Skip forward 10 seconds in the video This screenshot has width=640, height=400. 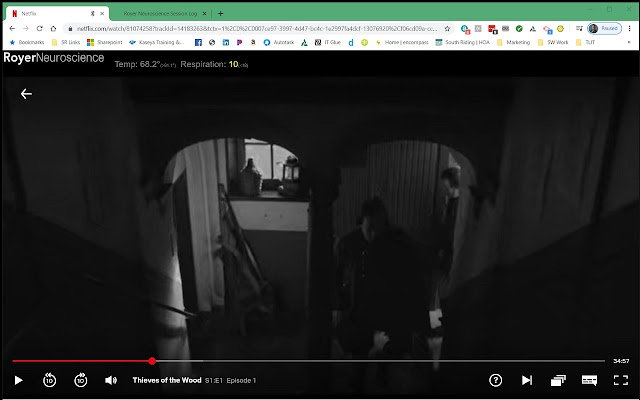(81, 380)
